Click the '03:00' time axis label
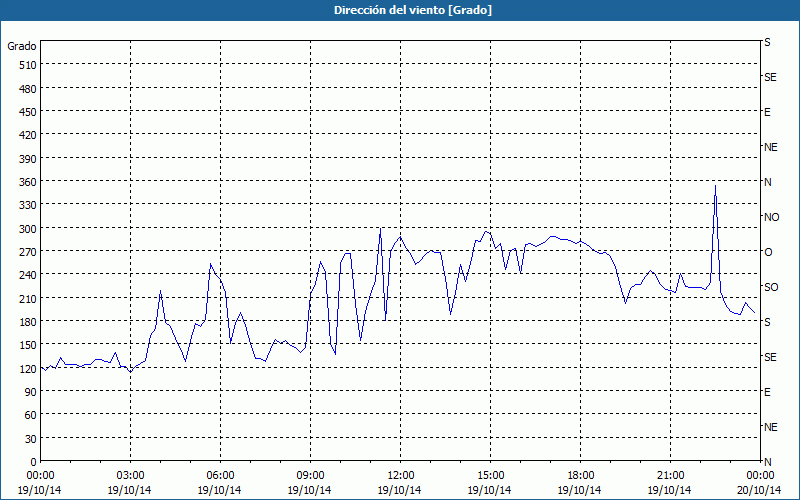800x500 pixels. click(130, 476)
